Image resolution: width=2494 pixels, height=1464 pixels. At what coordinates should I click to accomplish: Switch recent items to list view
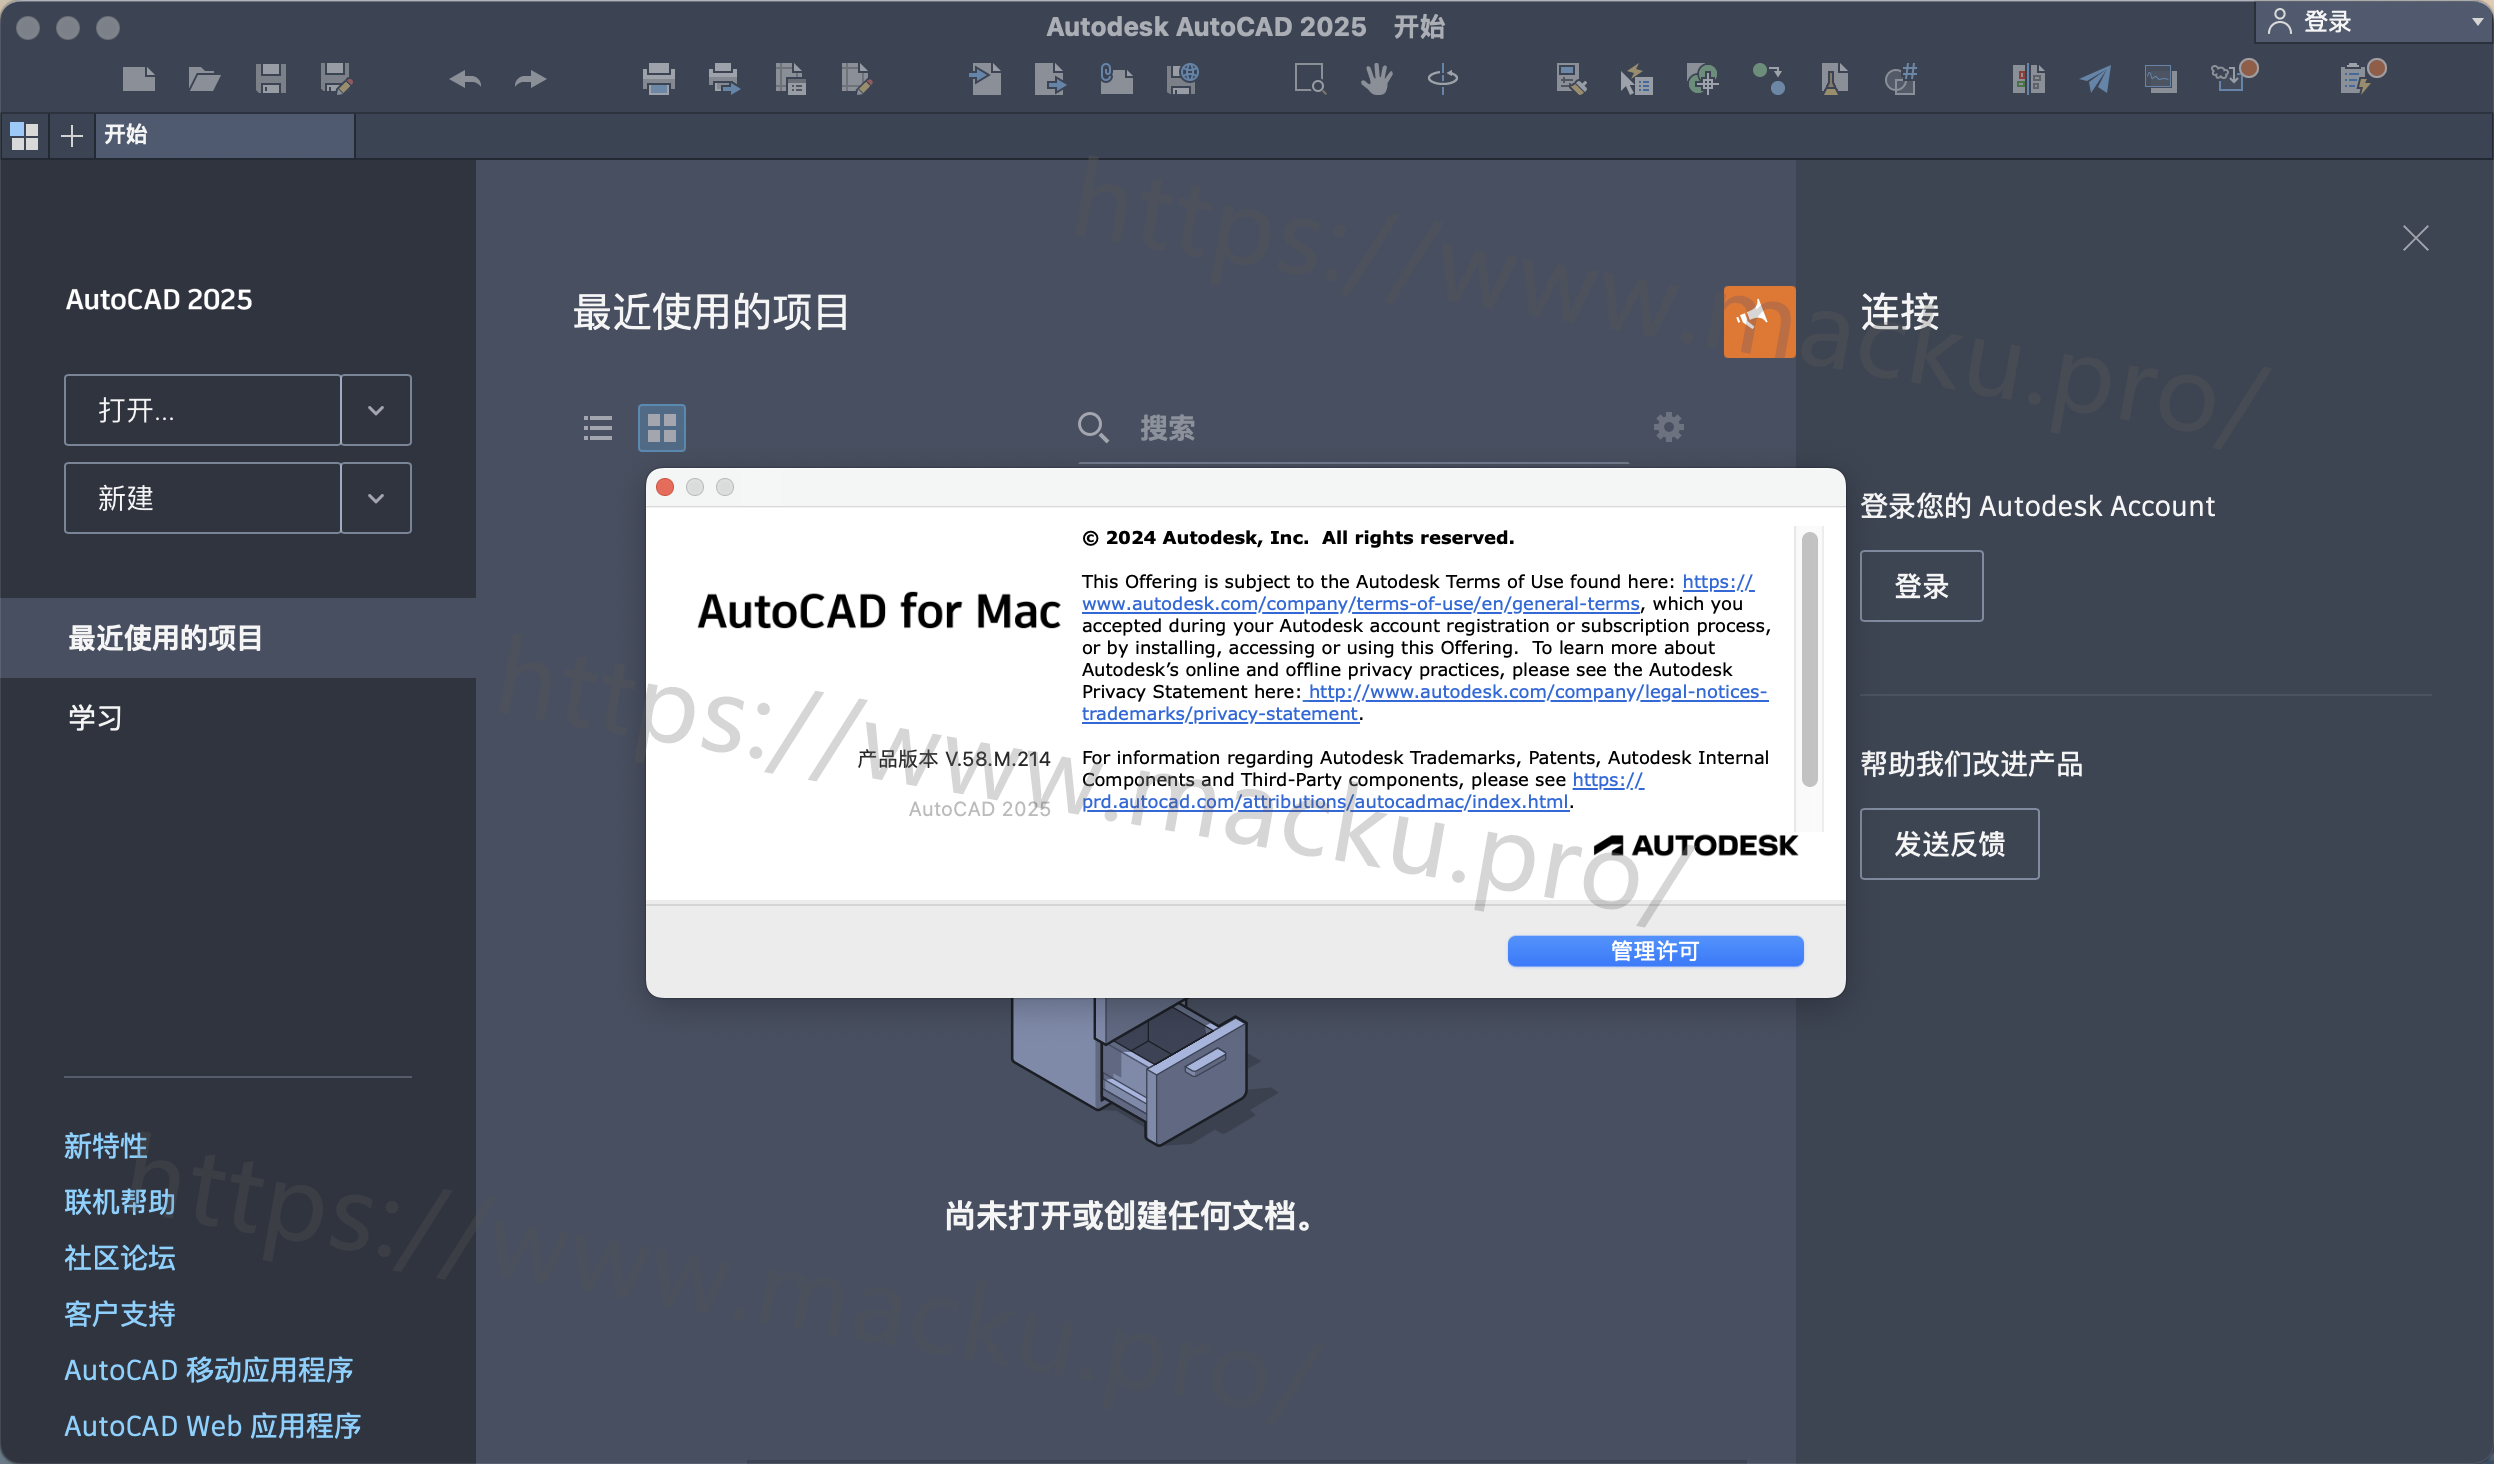(x=598, y=428)
